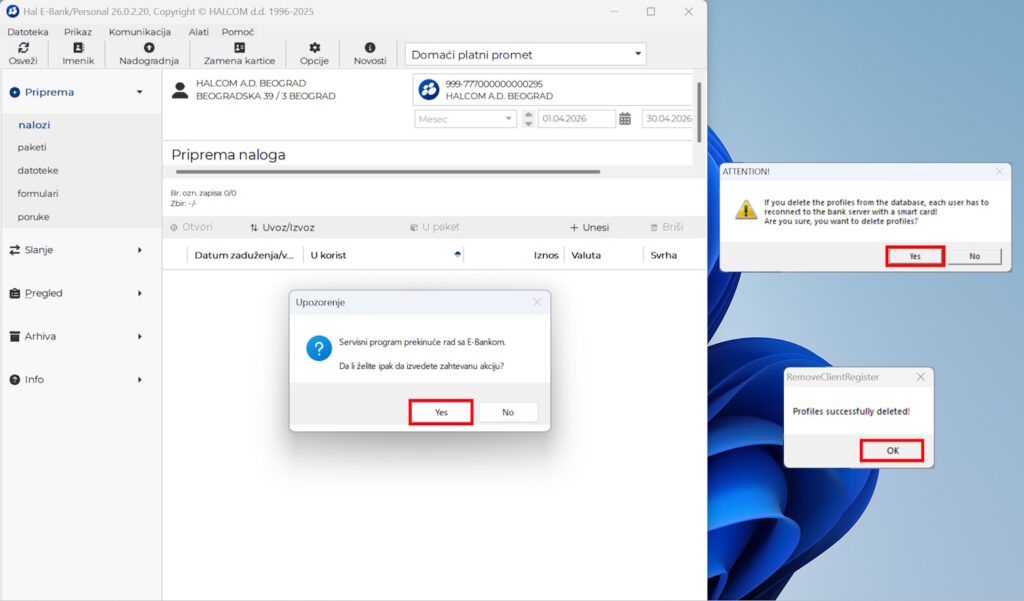1024x601 pixels.
Task: Click the 01.04.2026 start date field
Action: click(576, 118)
